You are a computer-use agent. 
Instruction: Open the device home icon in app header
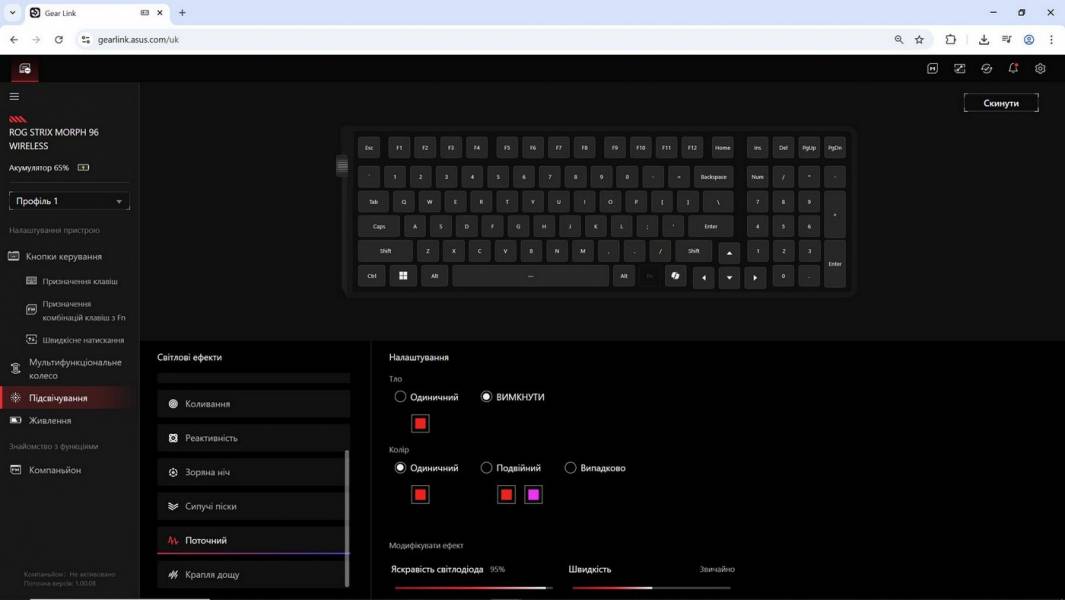pos(25,69)
